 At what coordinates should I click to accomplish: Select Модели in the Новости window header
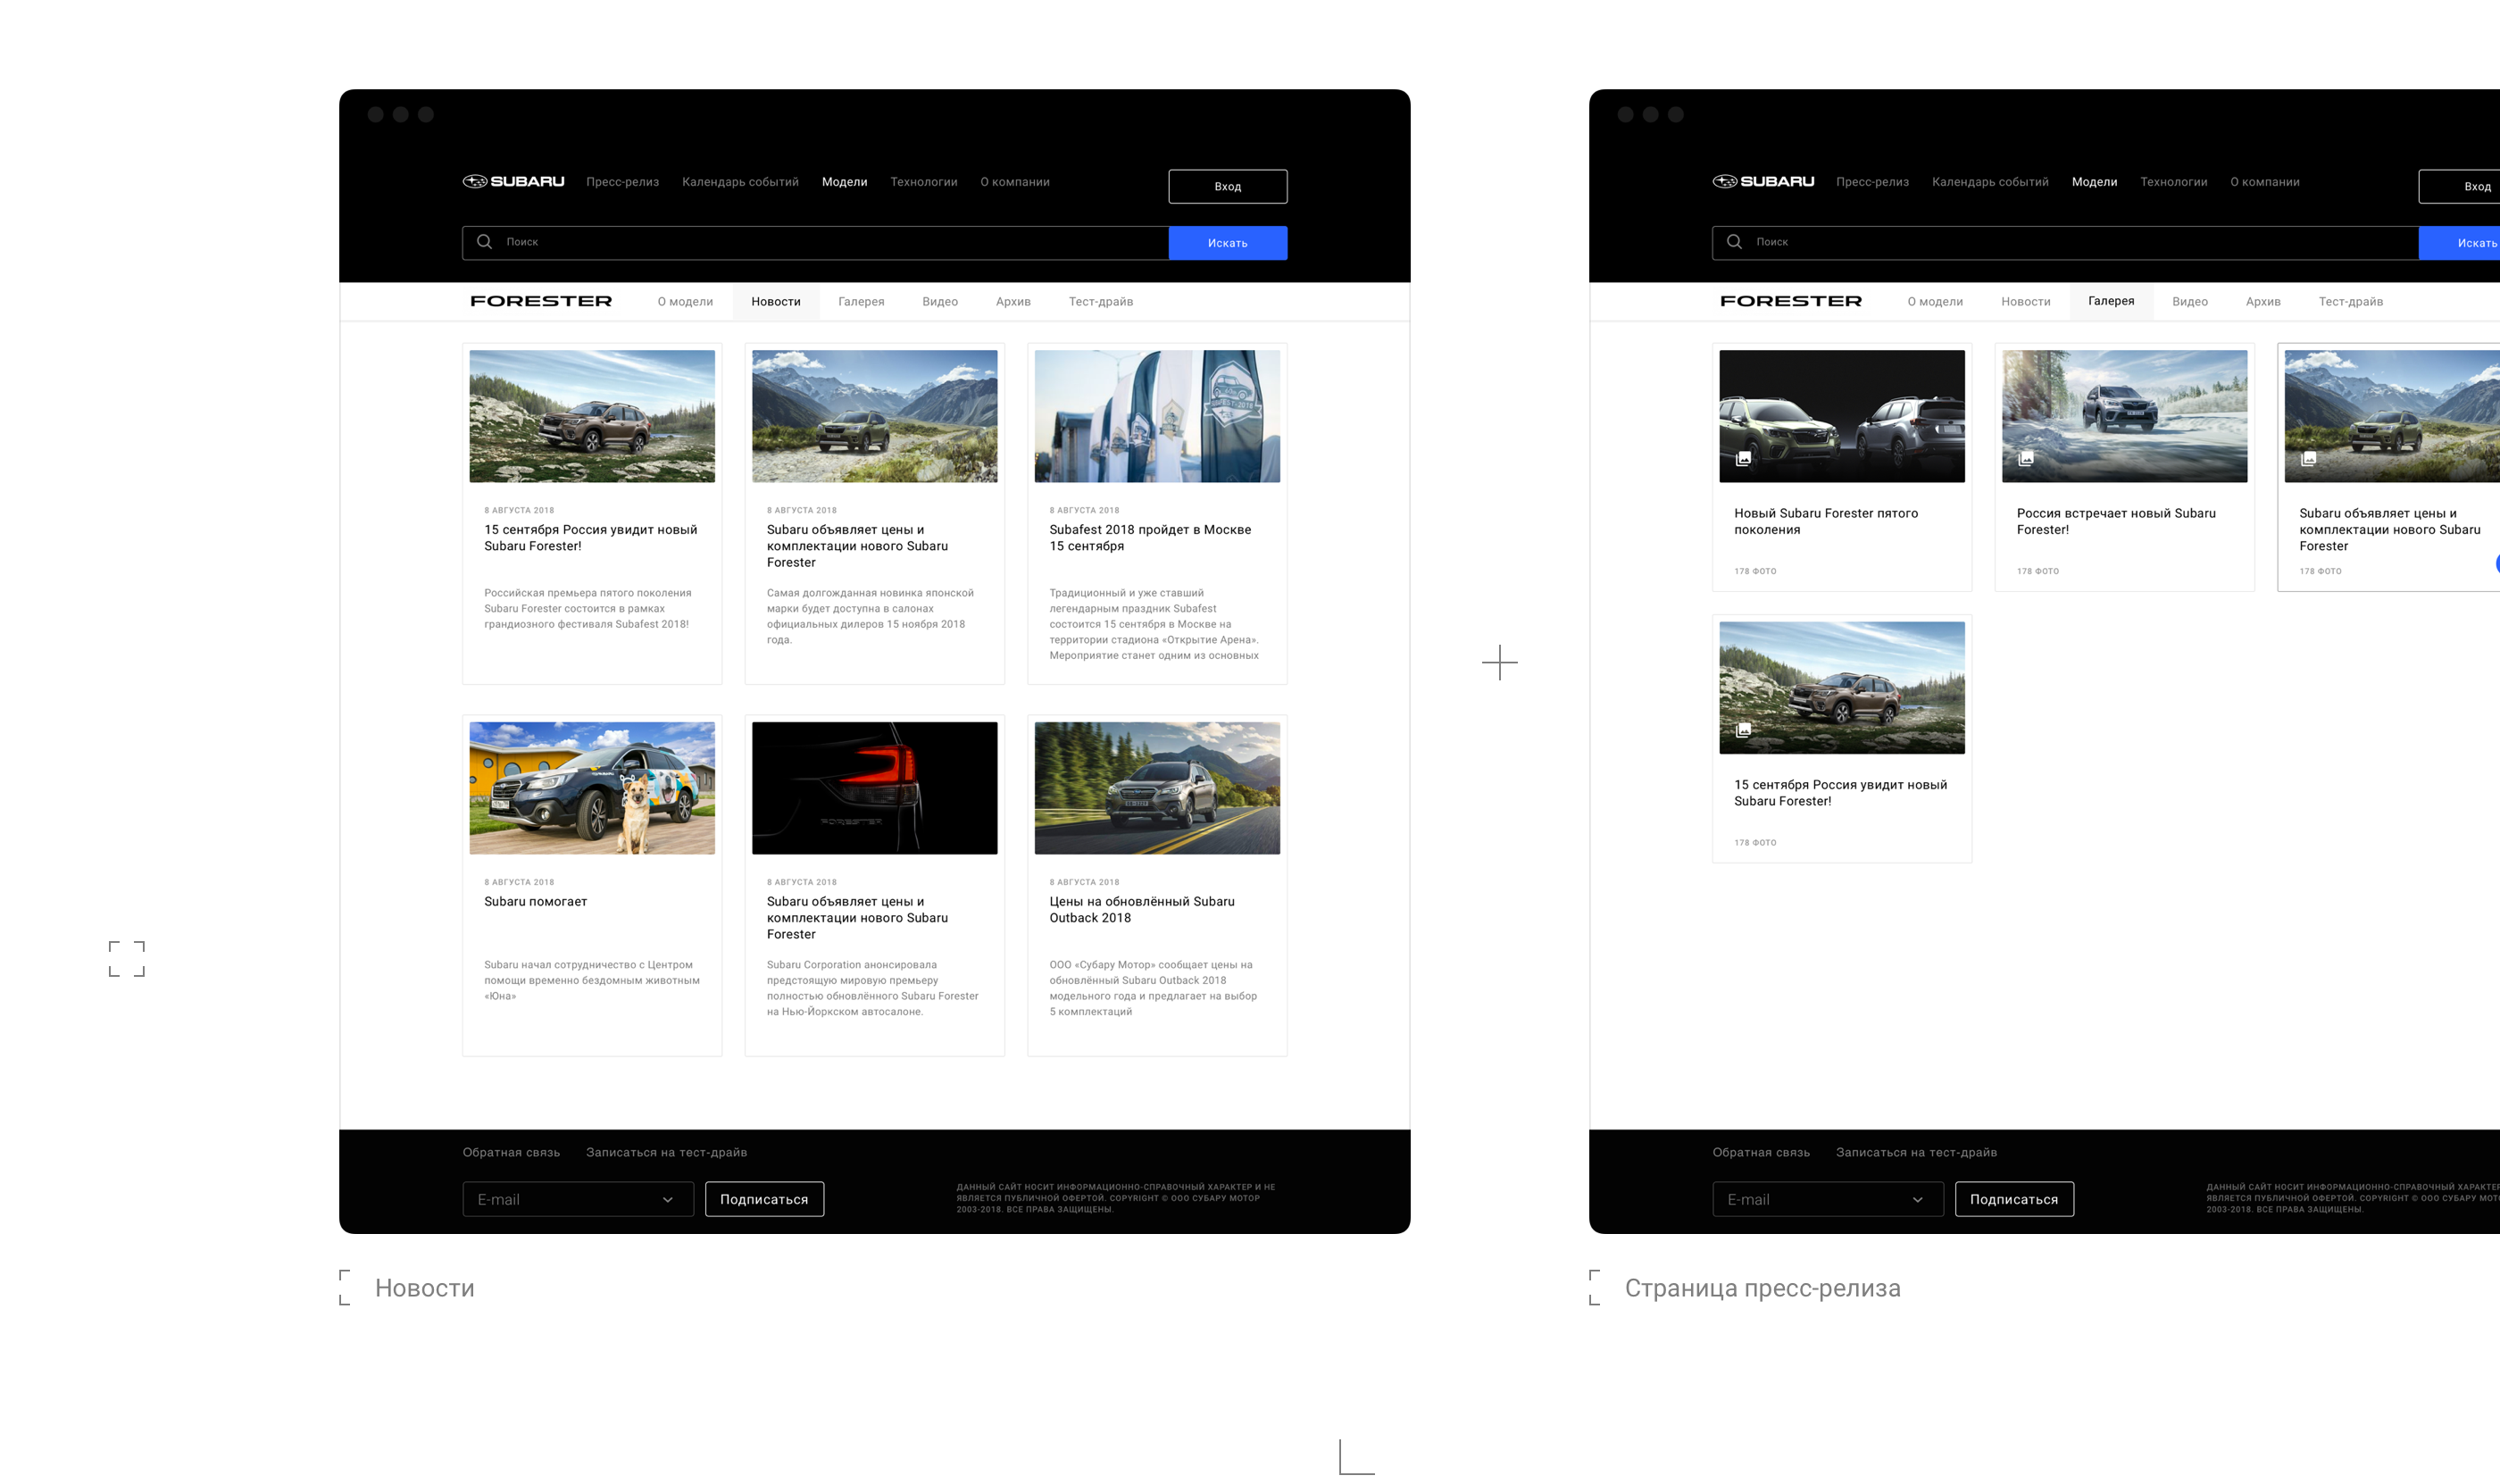844,182
